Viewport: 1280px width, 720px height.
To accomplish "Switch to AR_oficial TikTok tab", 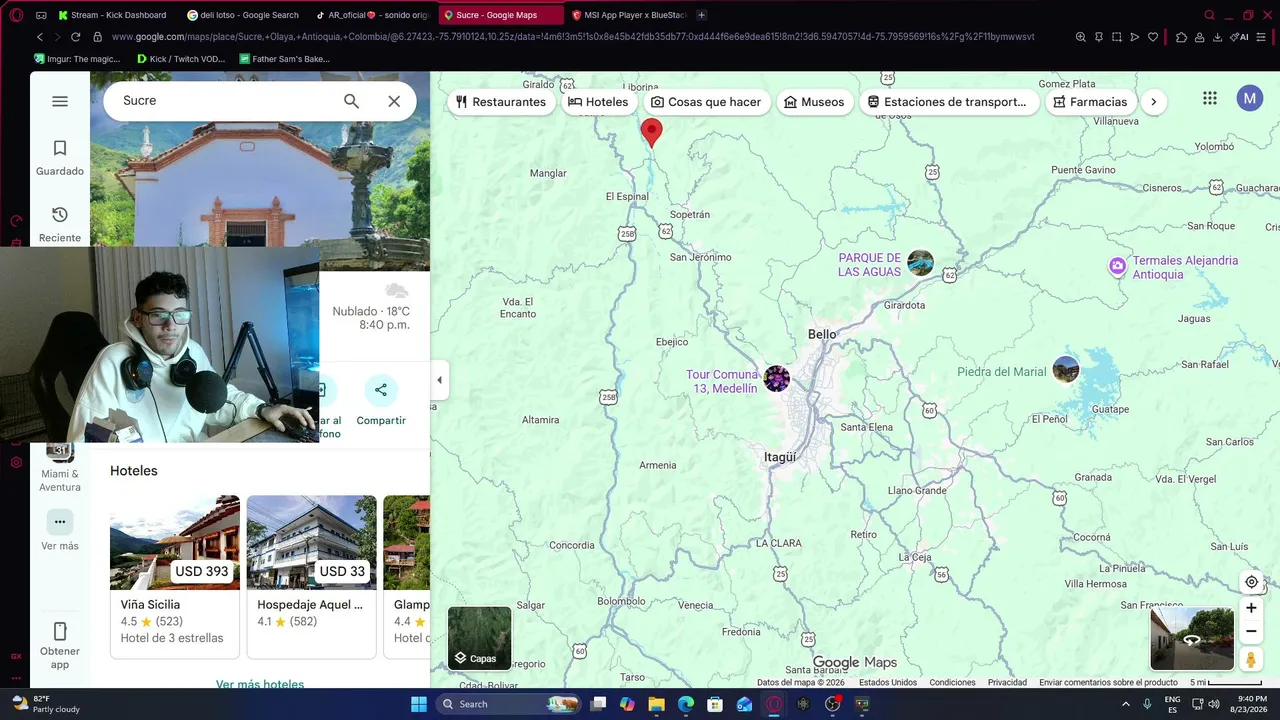I will (371, 15).
